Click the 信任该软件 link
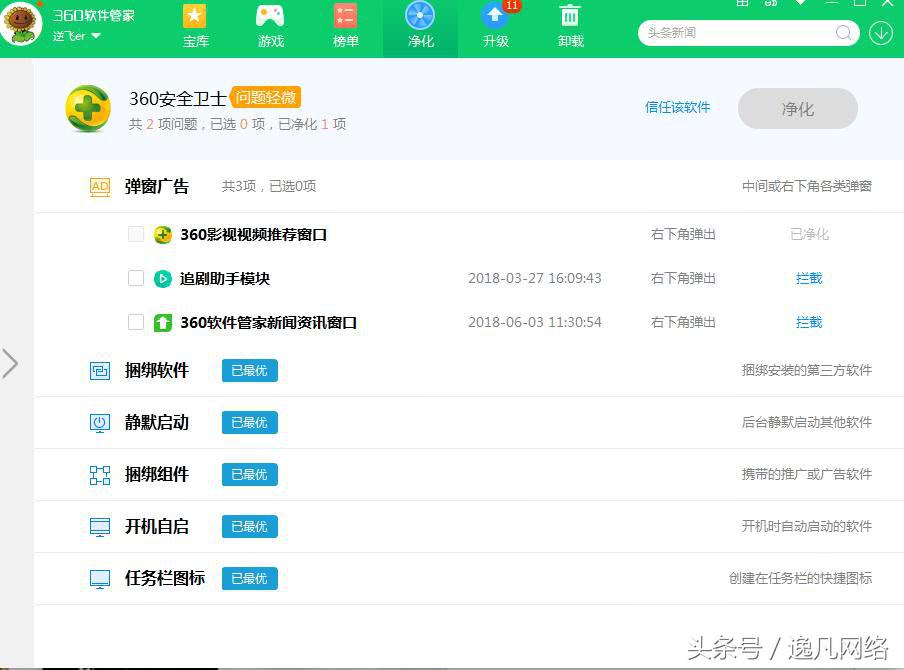This screenshot has width=904, height=670. 677,107
